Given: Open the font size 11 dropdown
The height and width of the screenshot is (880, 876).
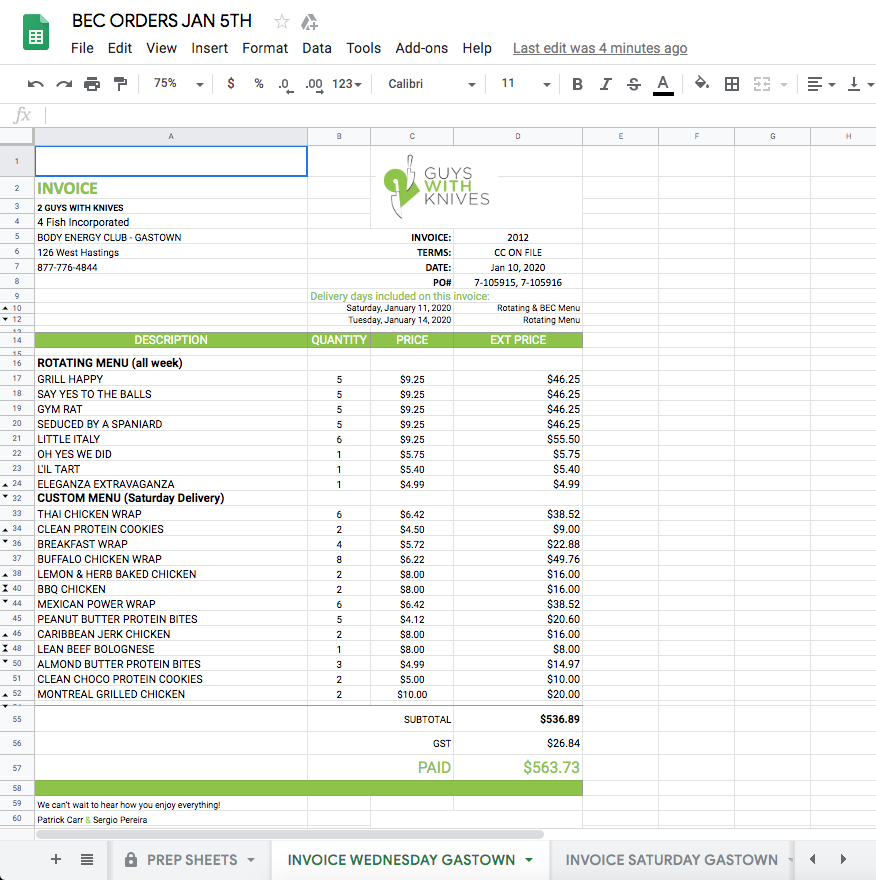Looking at the screenshot, I should pos(524,84).
